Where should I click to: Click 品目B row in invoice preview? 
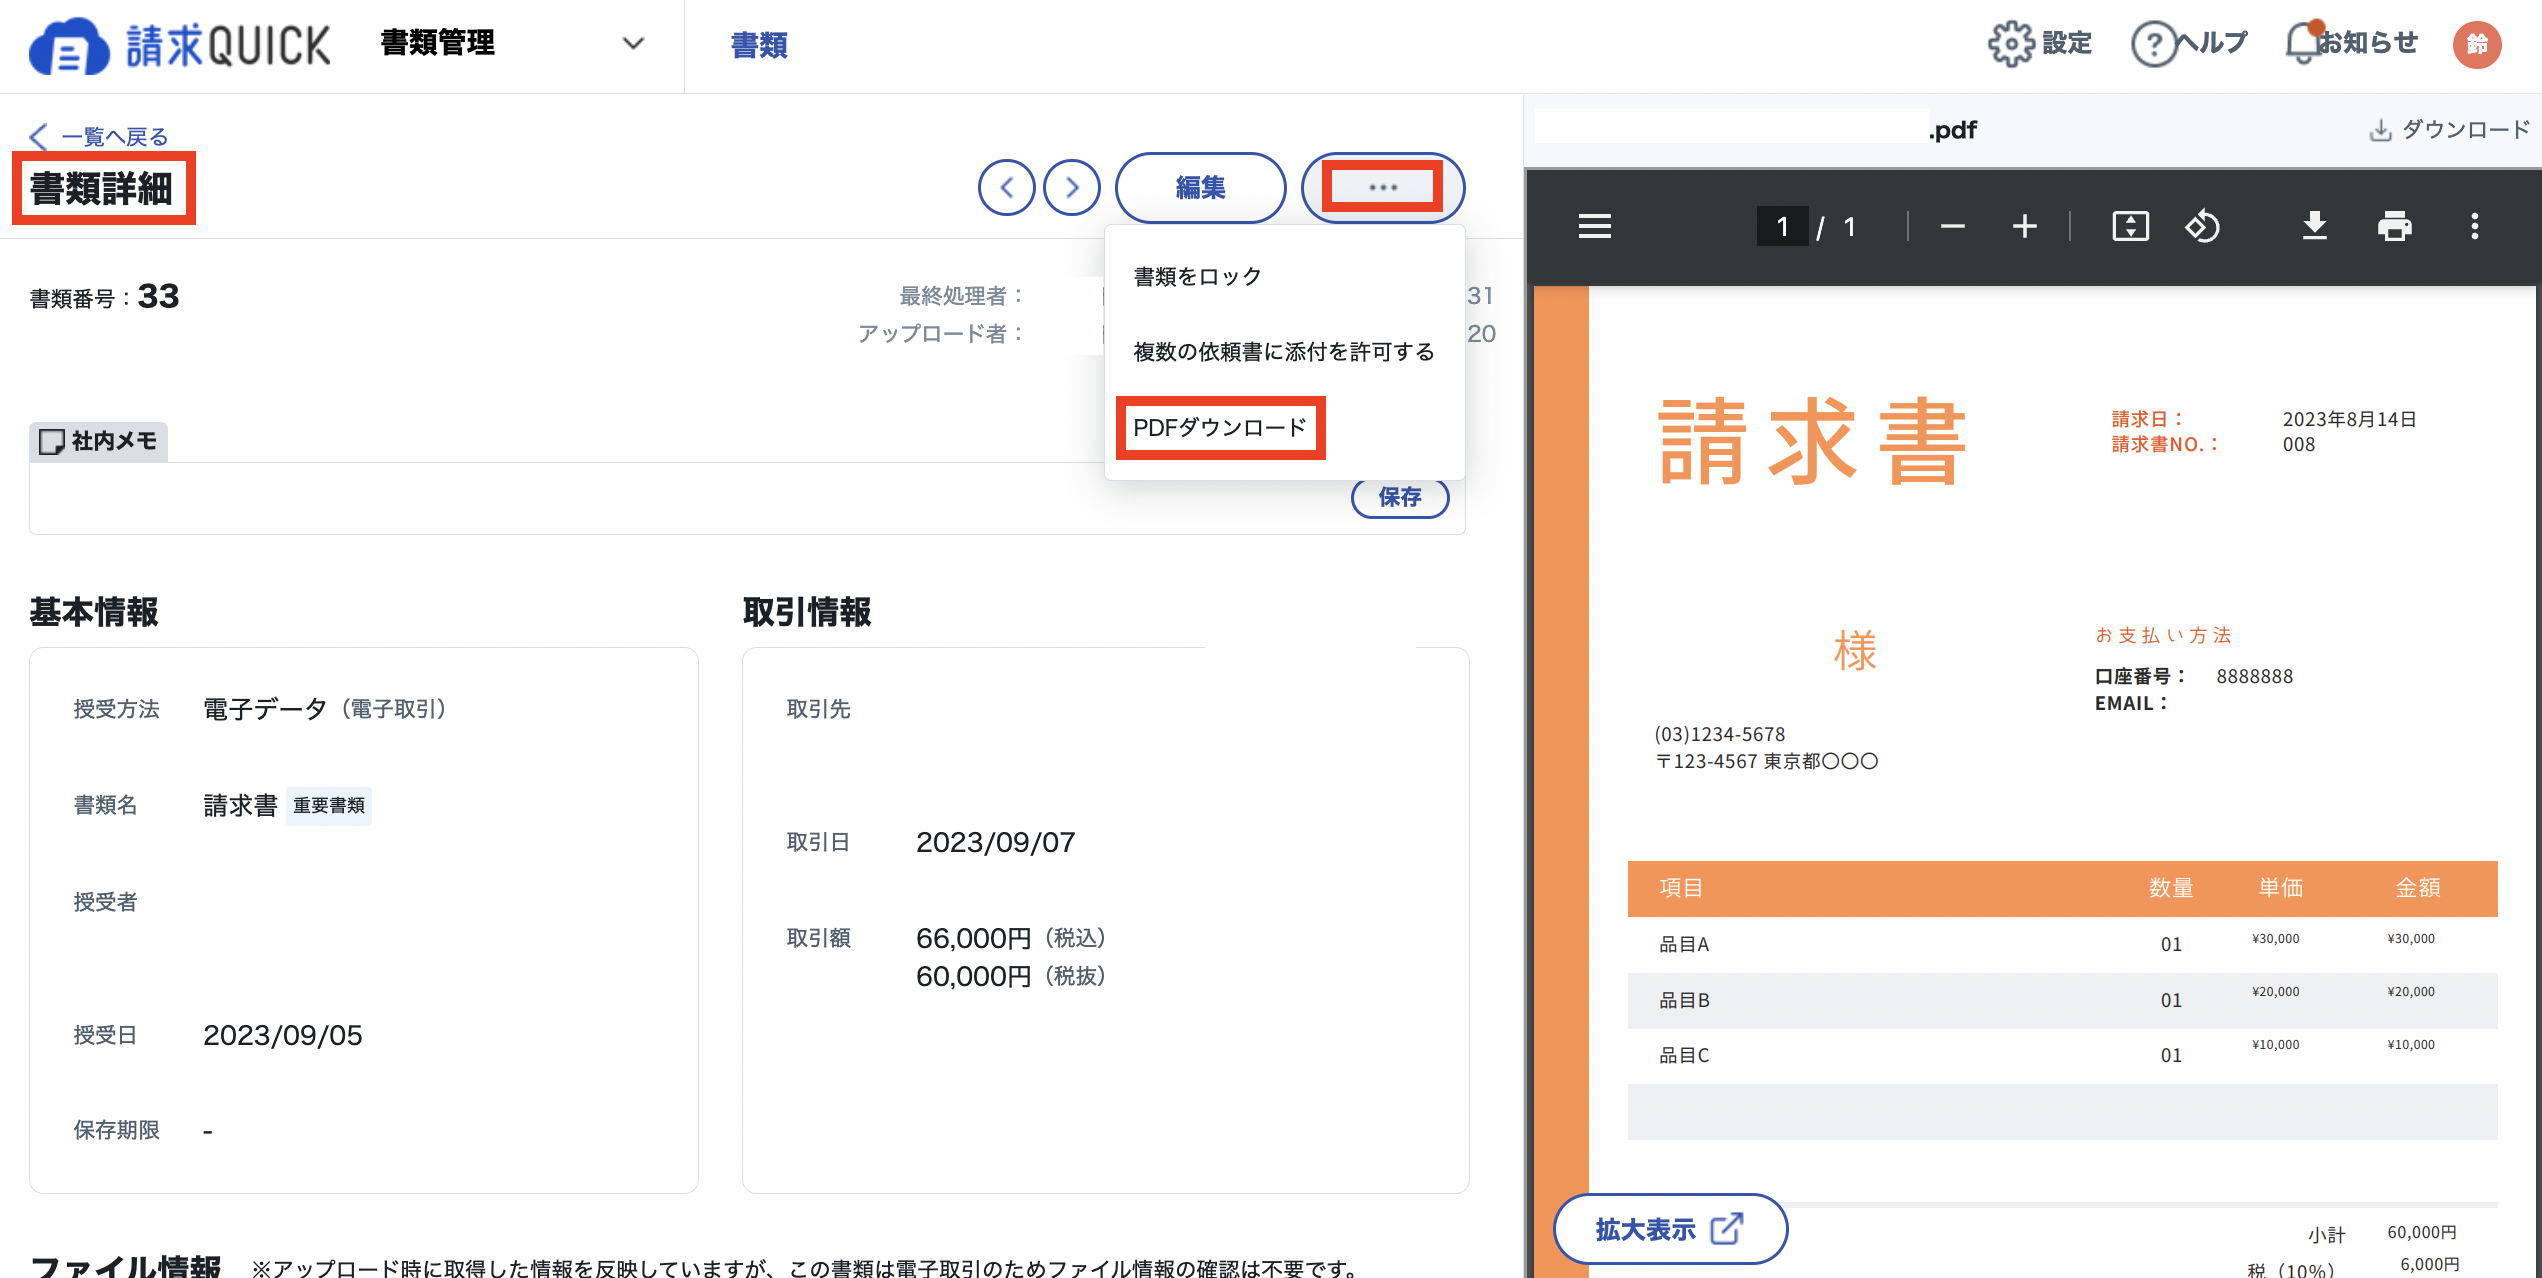2062,1001
